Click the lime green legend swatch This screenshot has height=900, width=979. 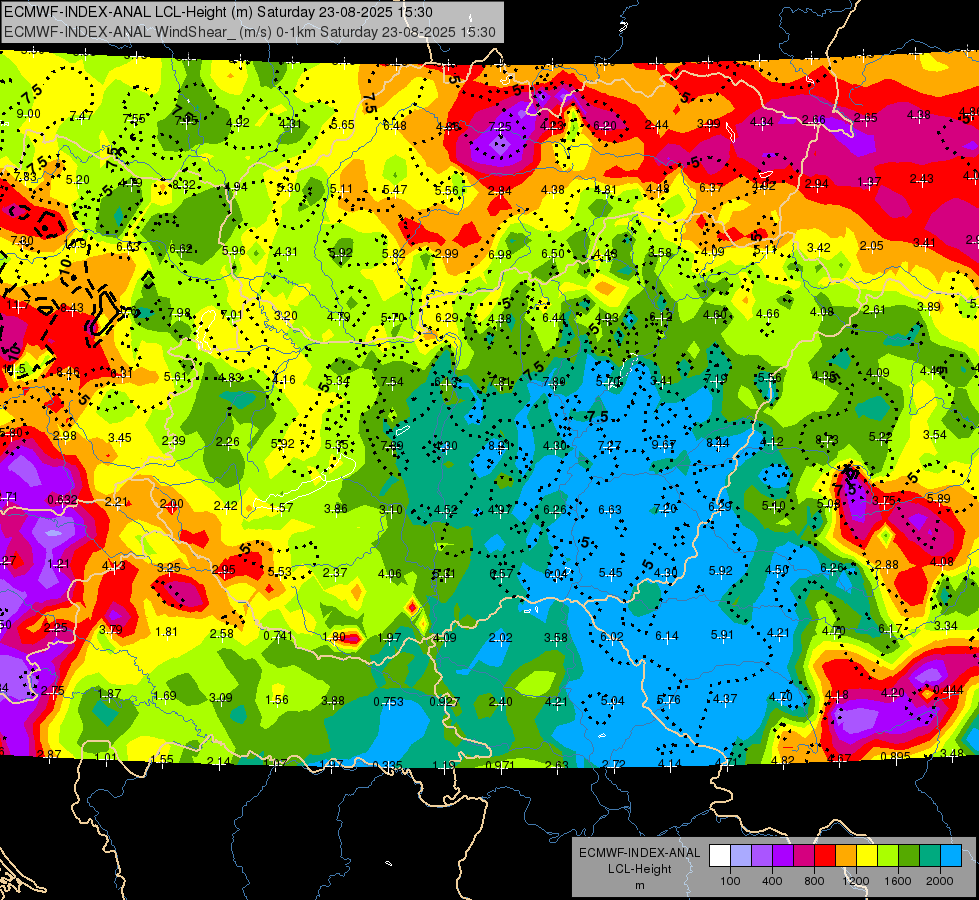click(887, 856)
